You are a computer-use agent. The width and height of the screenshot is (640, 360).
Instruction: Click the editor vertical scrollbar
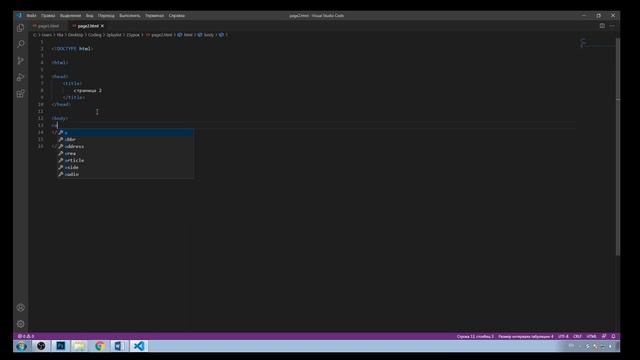coord(618,147)
